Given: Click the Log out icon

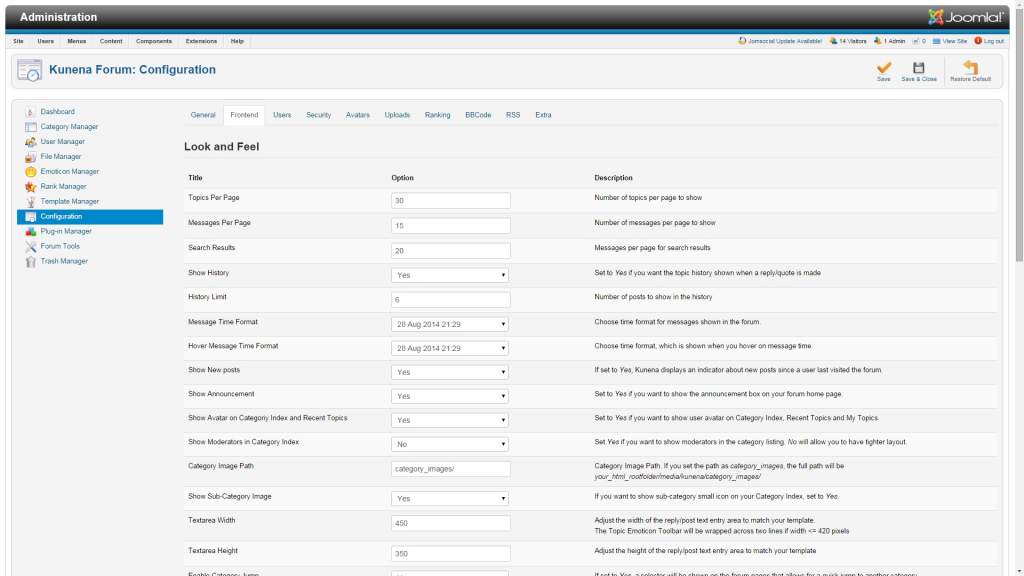Looking at the screenshot, I should 978,40.
